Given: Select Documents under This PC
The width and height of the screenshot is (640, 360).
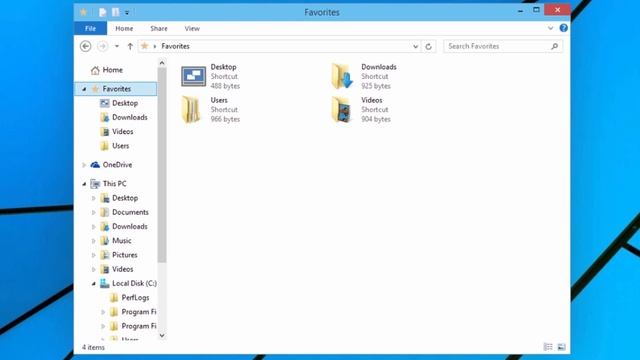Looking at the screenshot, I should (x=130, y=212).
